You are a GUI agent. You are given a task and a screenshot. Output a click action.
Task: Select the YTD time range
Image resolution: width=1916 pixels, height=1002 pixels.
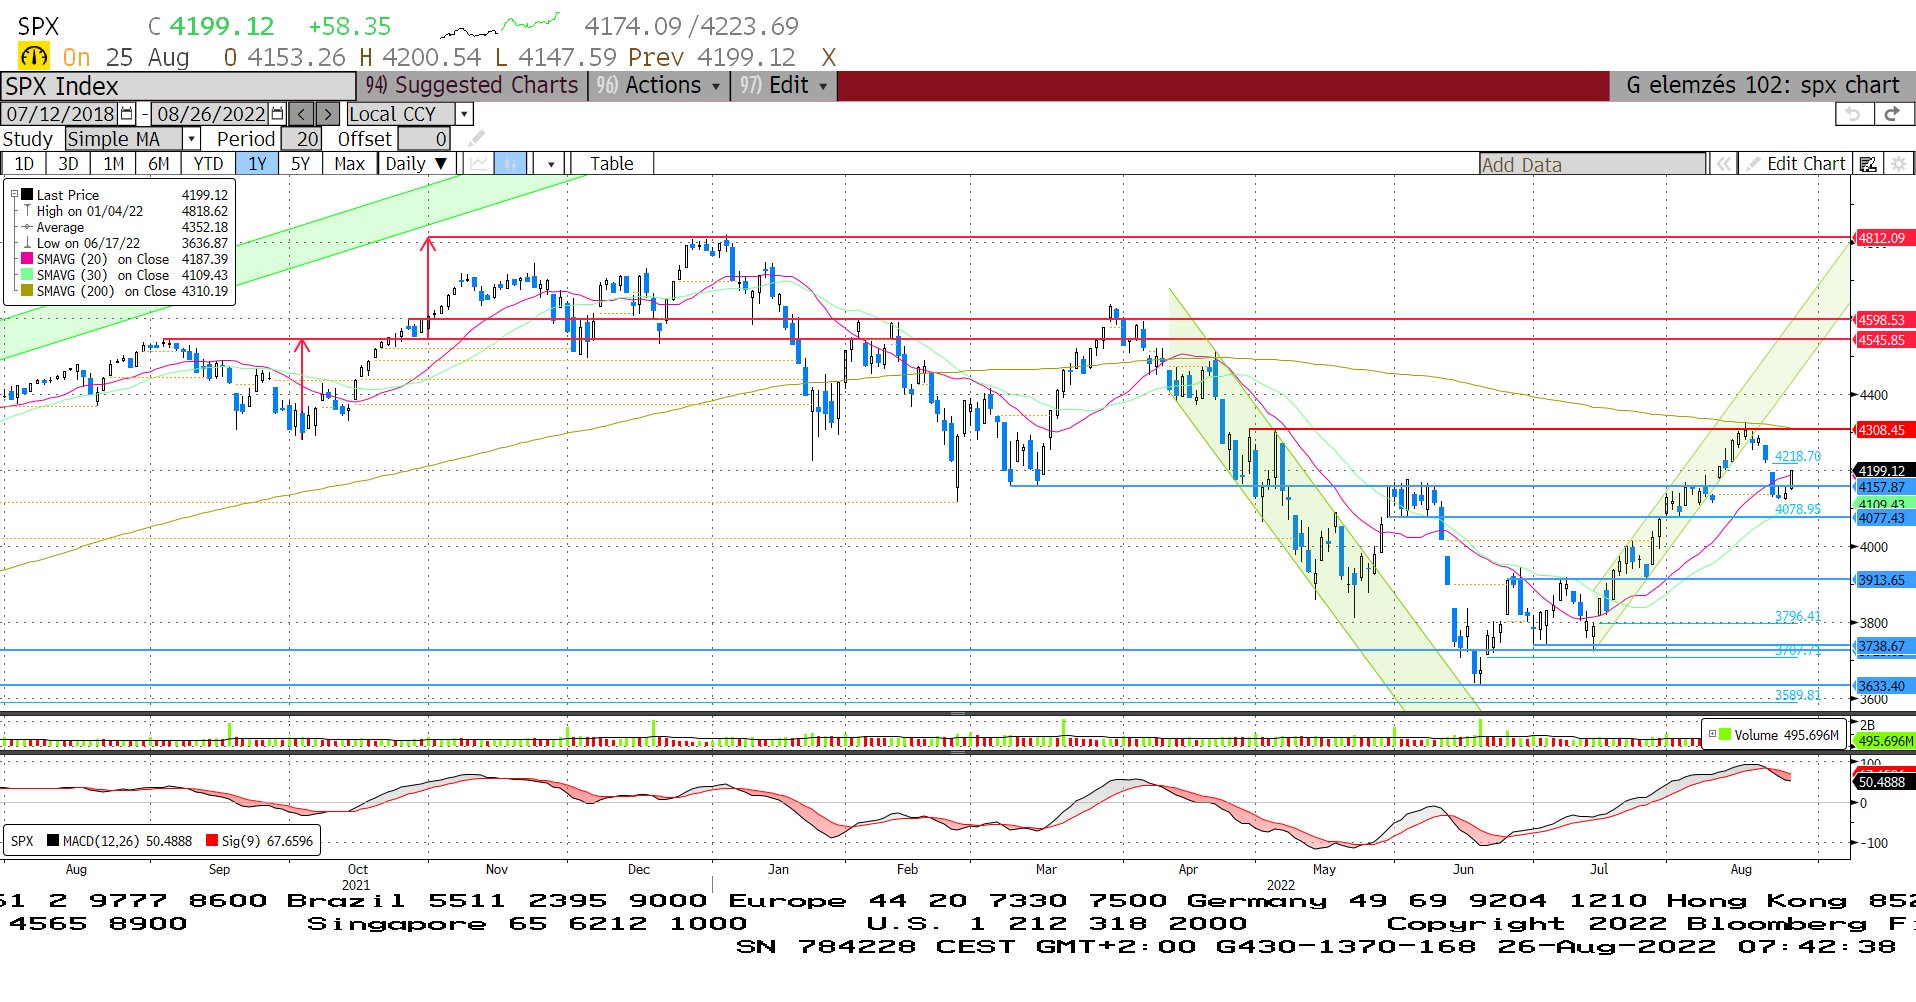(x=208, y=164)
